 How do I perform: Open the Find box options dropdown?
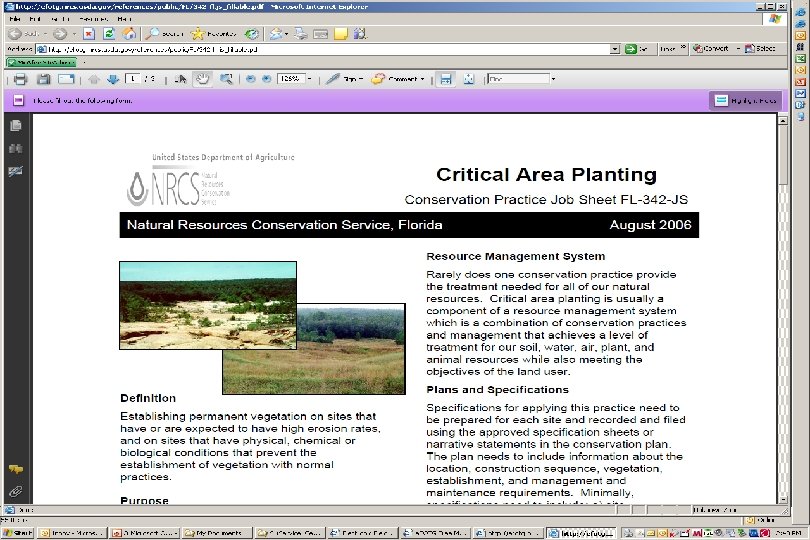click(553, 79)
